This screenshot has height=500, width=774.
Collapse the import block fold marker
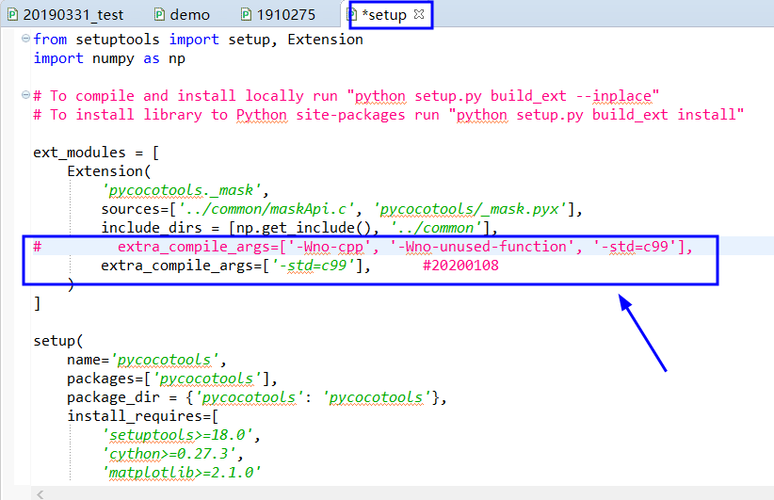point(26,38)
